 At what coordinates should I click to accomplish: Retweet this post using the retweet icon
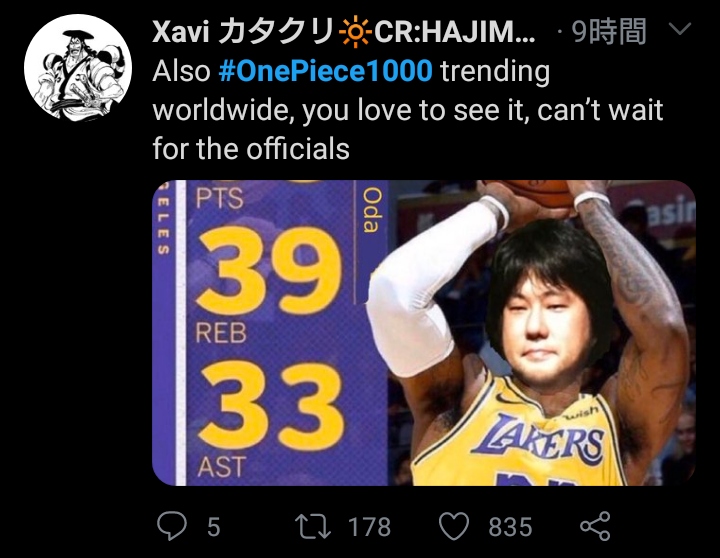[313, 526]
